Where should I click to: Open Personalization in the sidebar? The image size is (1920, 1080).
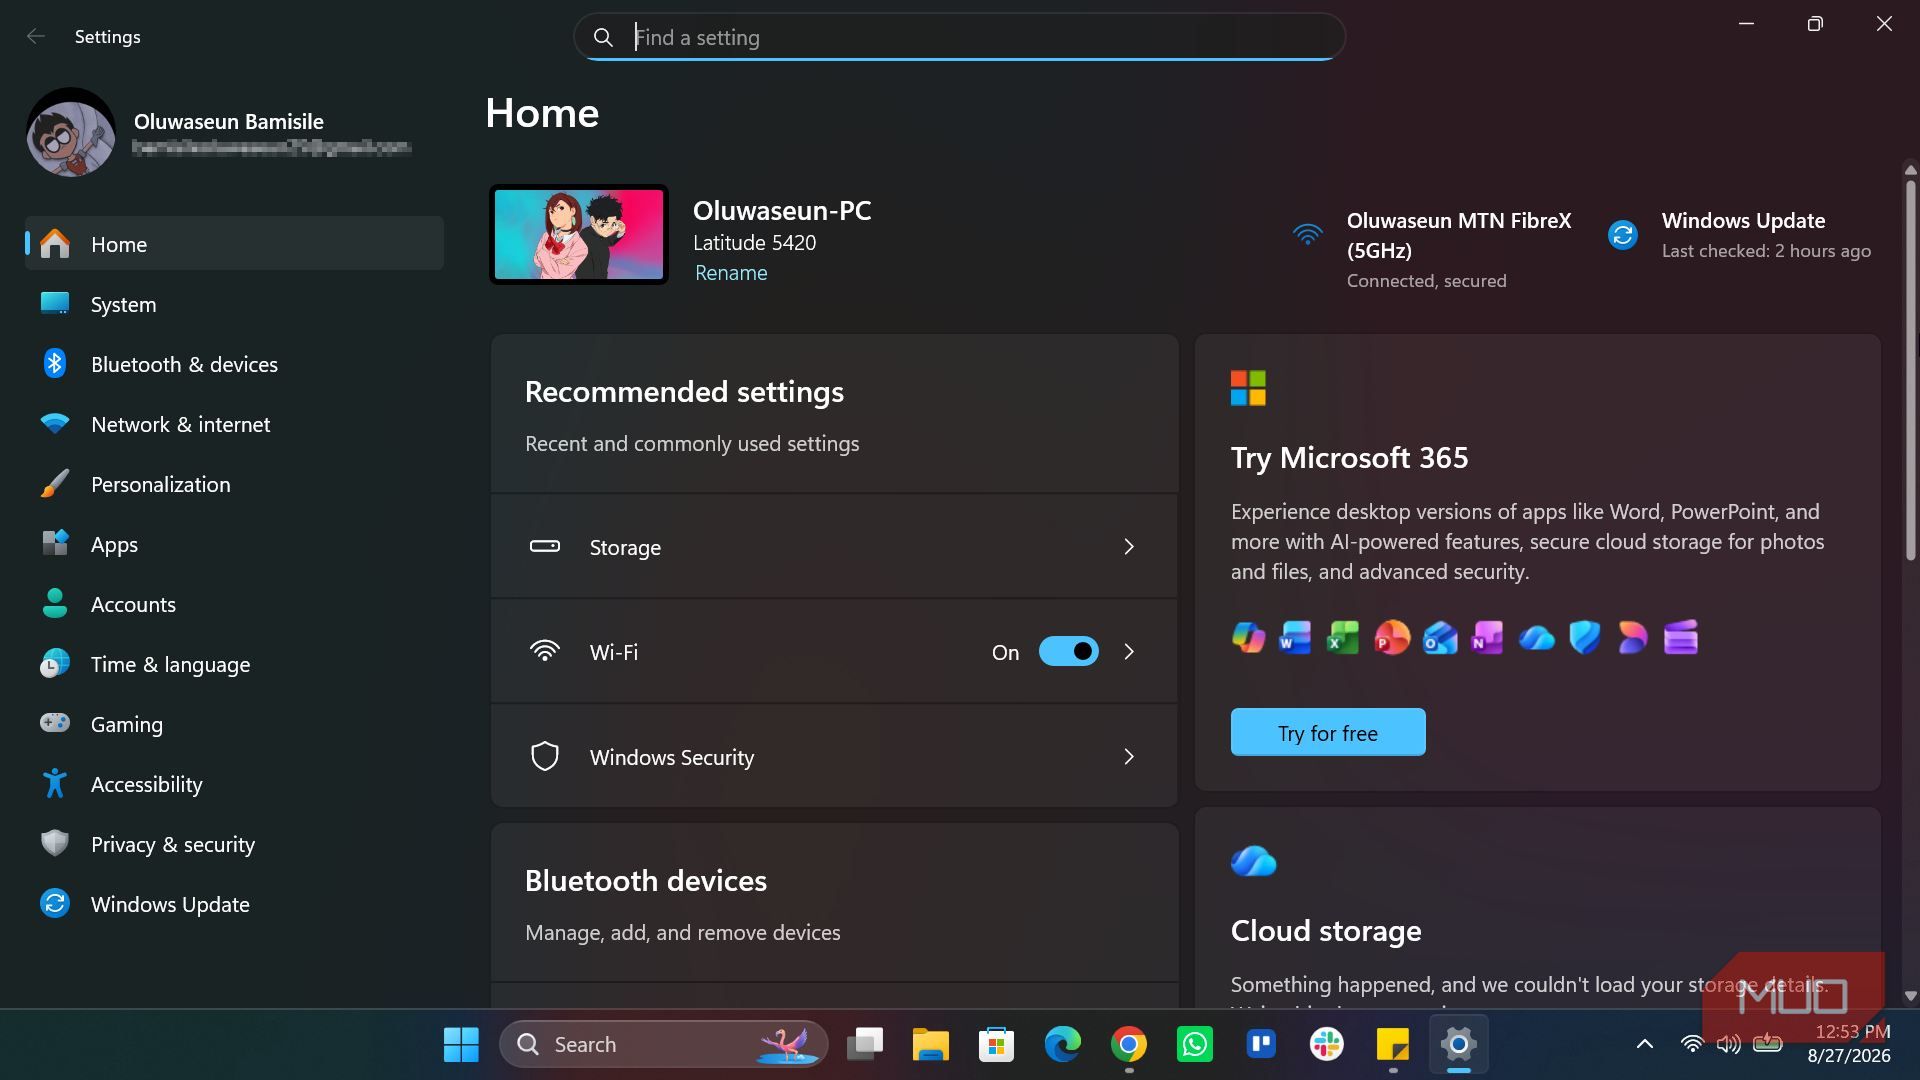tap(234, 484)
